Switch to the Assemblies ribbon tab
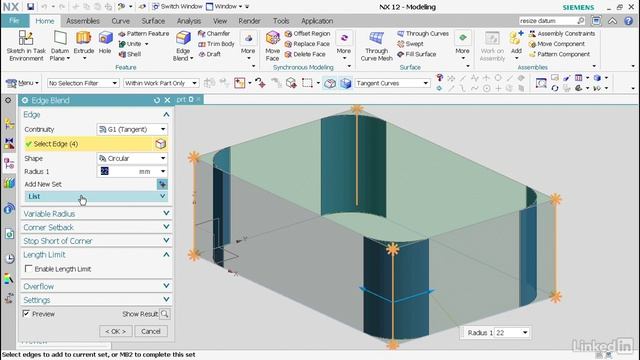This screenshot has width=640, height=360. (82, 21)
